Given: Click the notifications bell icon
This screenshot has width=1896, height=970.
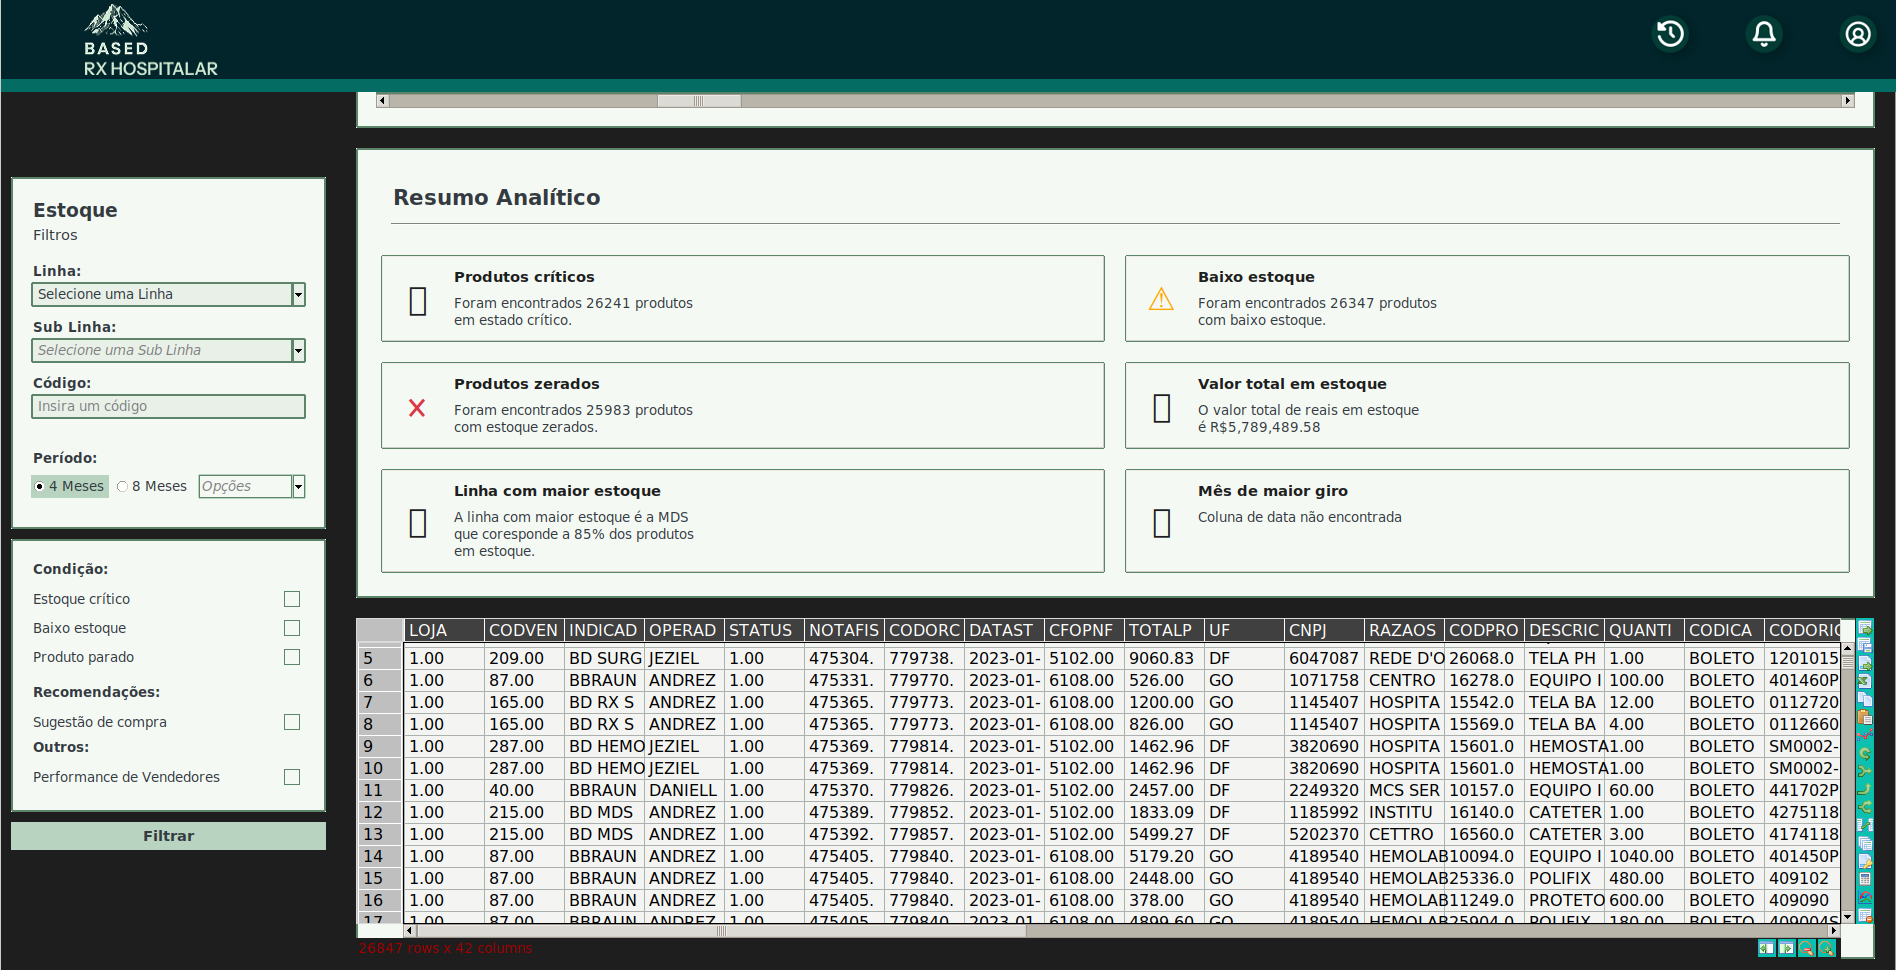Looking at the screenshot, I should tap(1764, 34).
